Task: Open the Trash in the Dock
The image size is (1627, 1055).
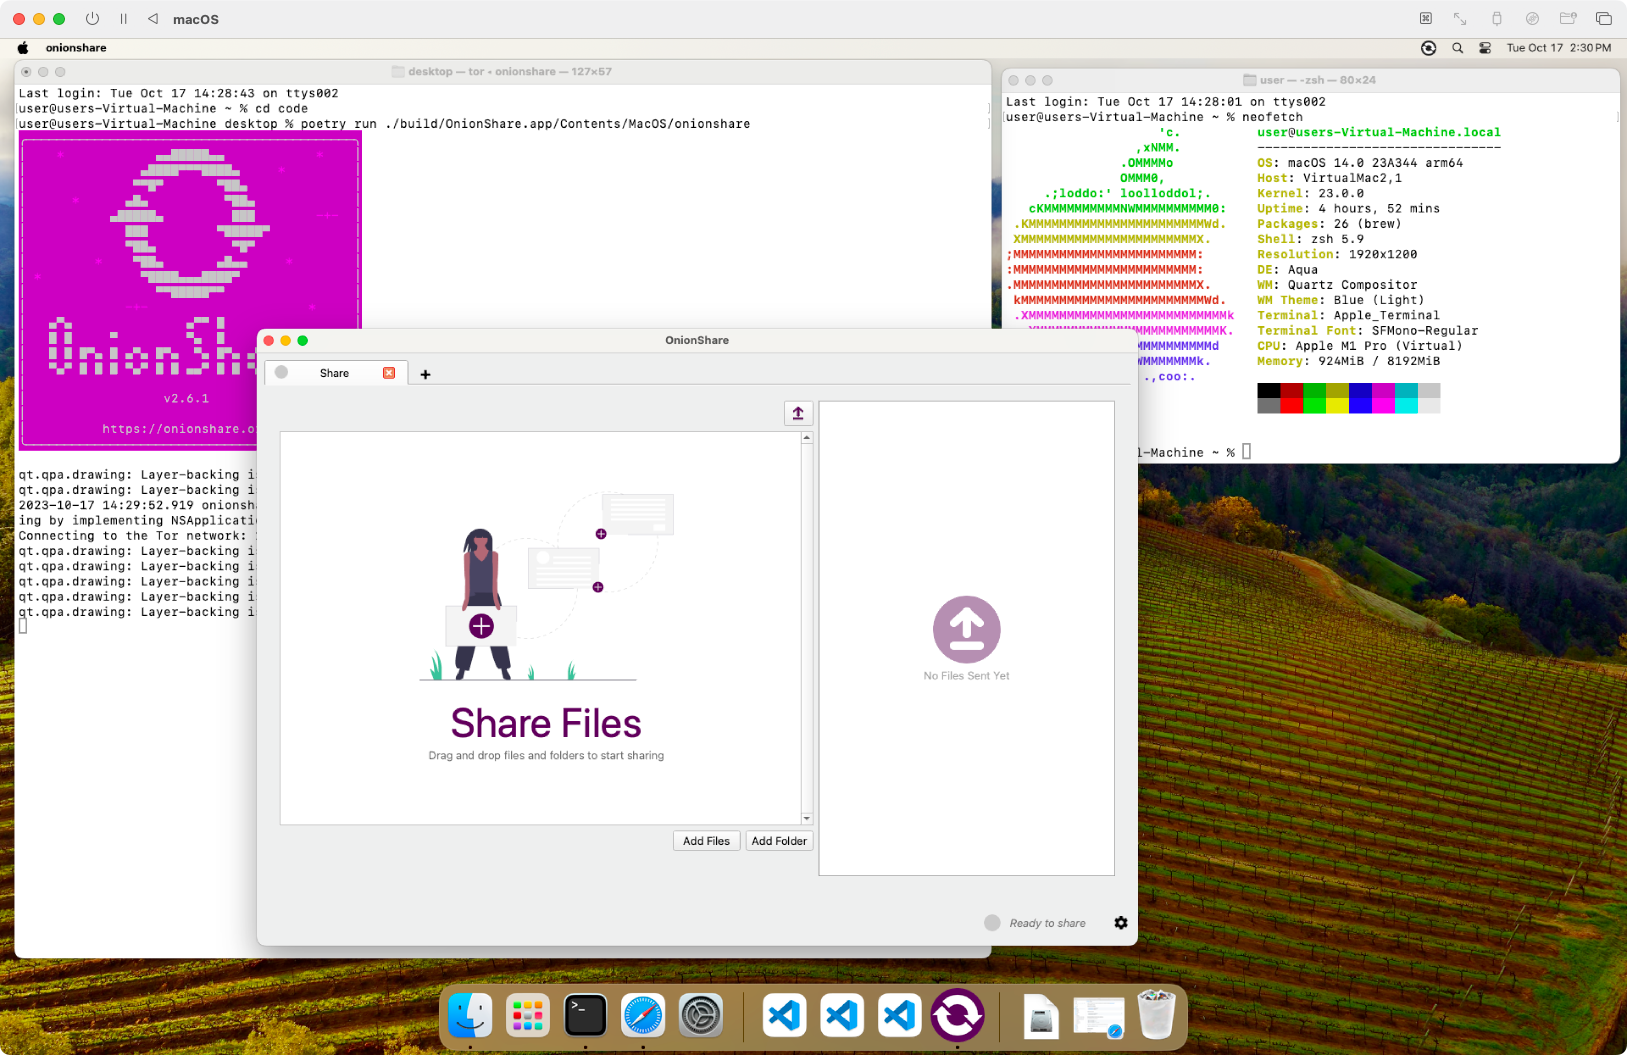Action: coord(1156,1015)
